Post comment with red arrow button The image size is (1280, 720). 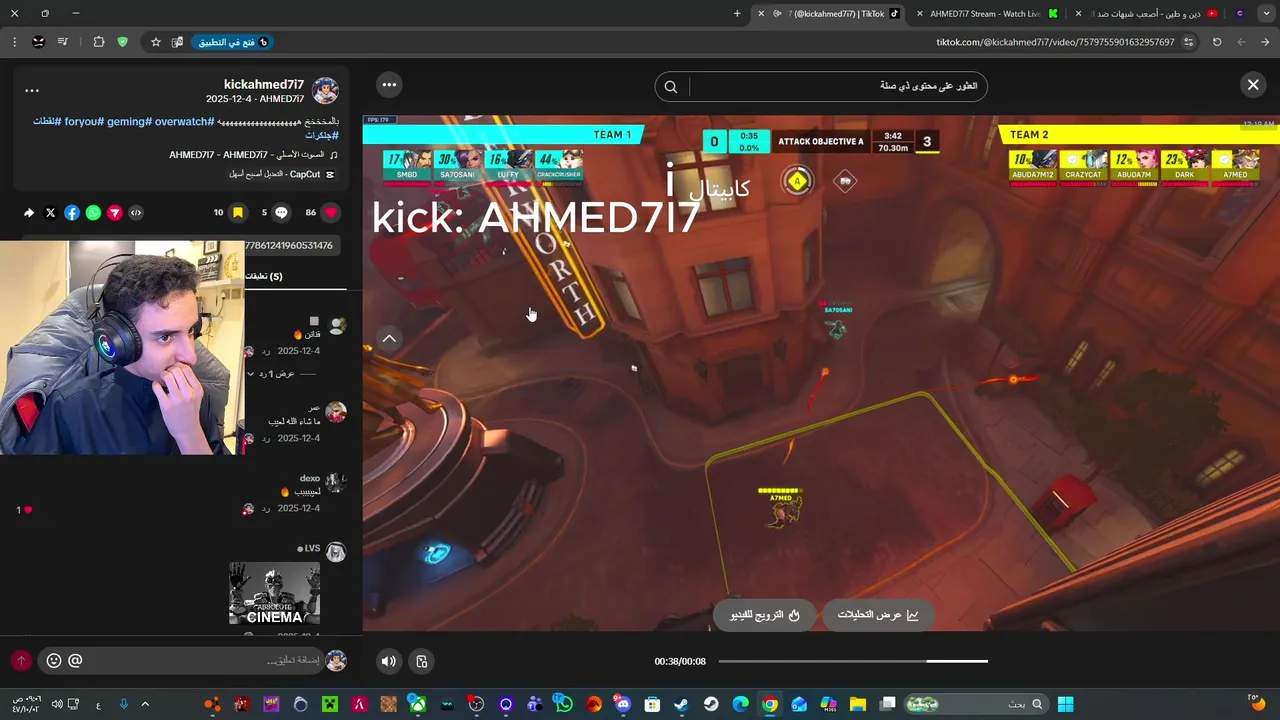pyautogui.click(x=21, y=661)
